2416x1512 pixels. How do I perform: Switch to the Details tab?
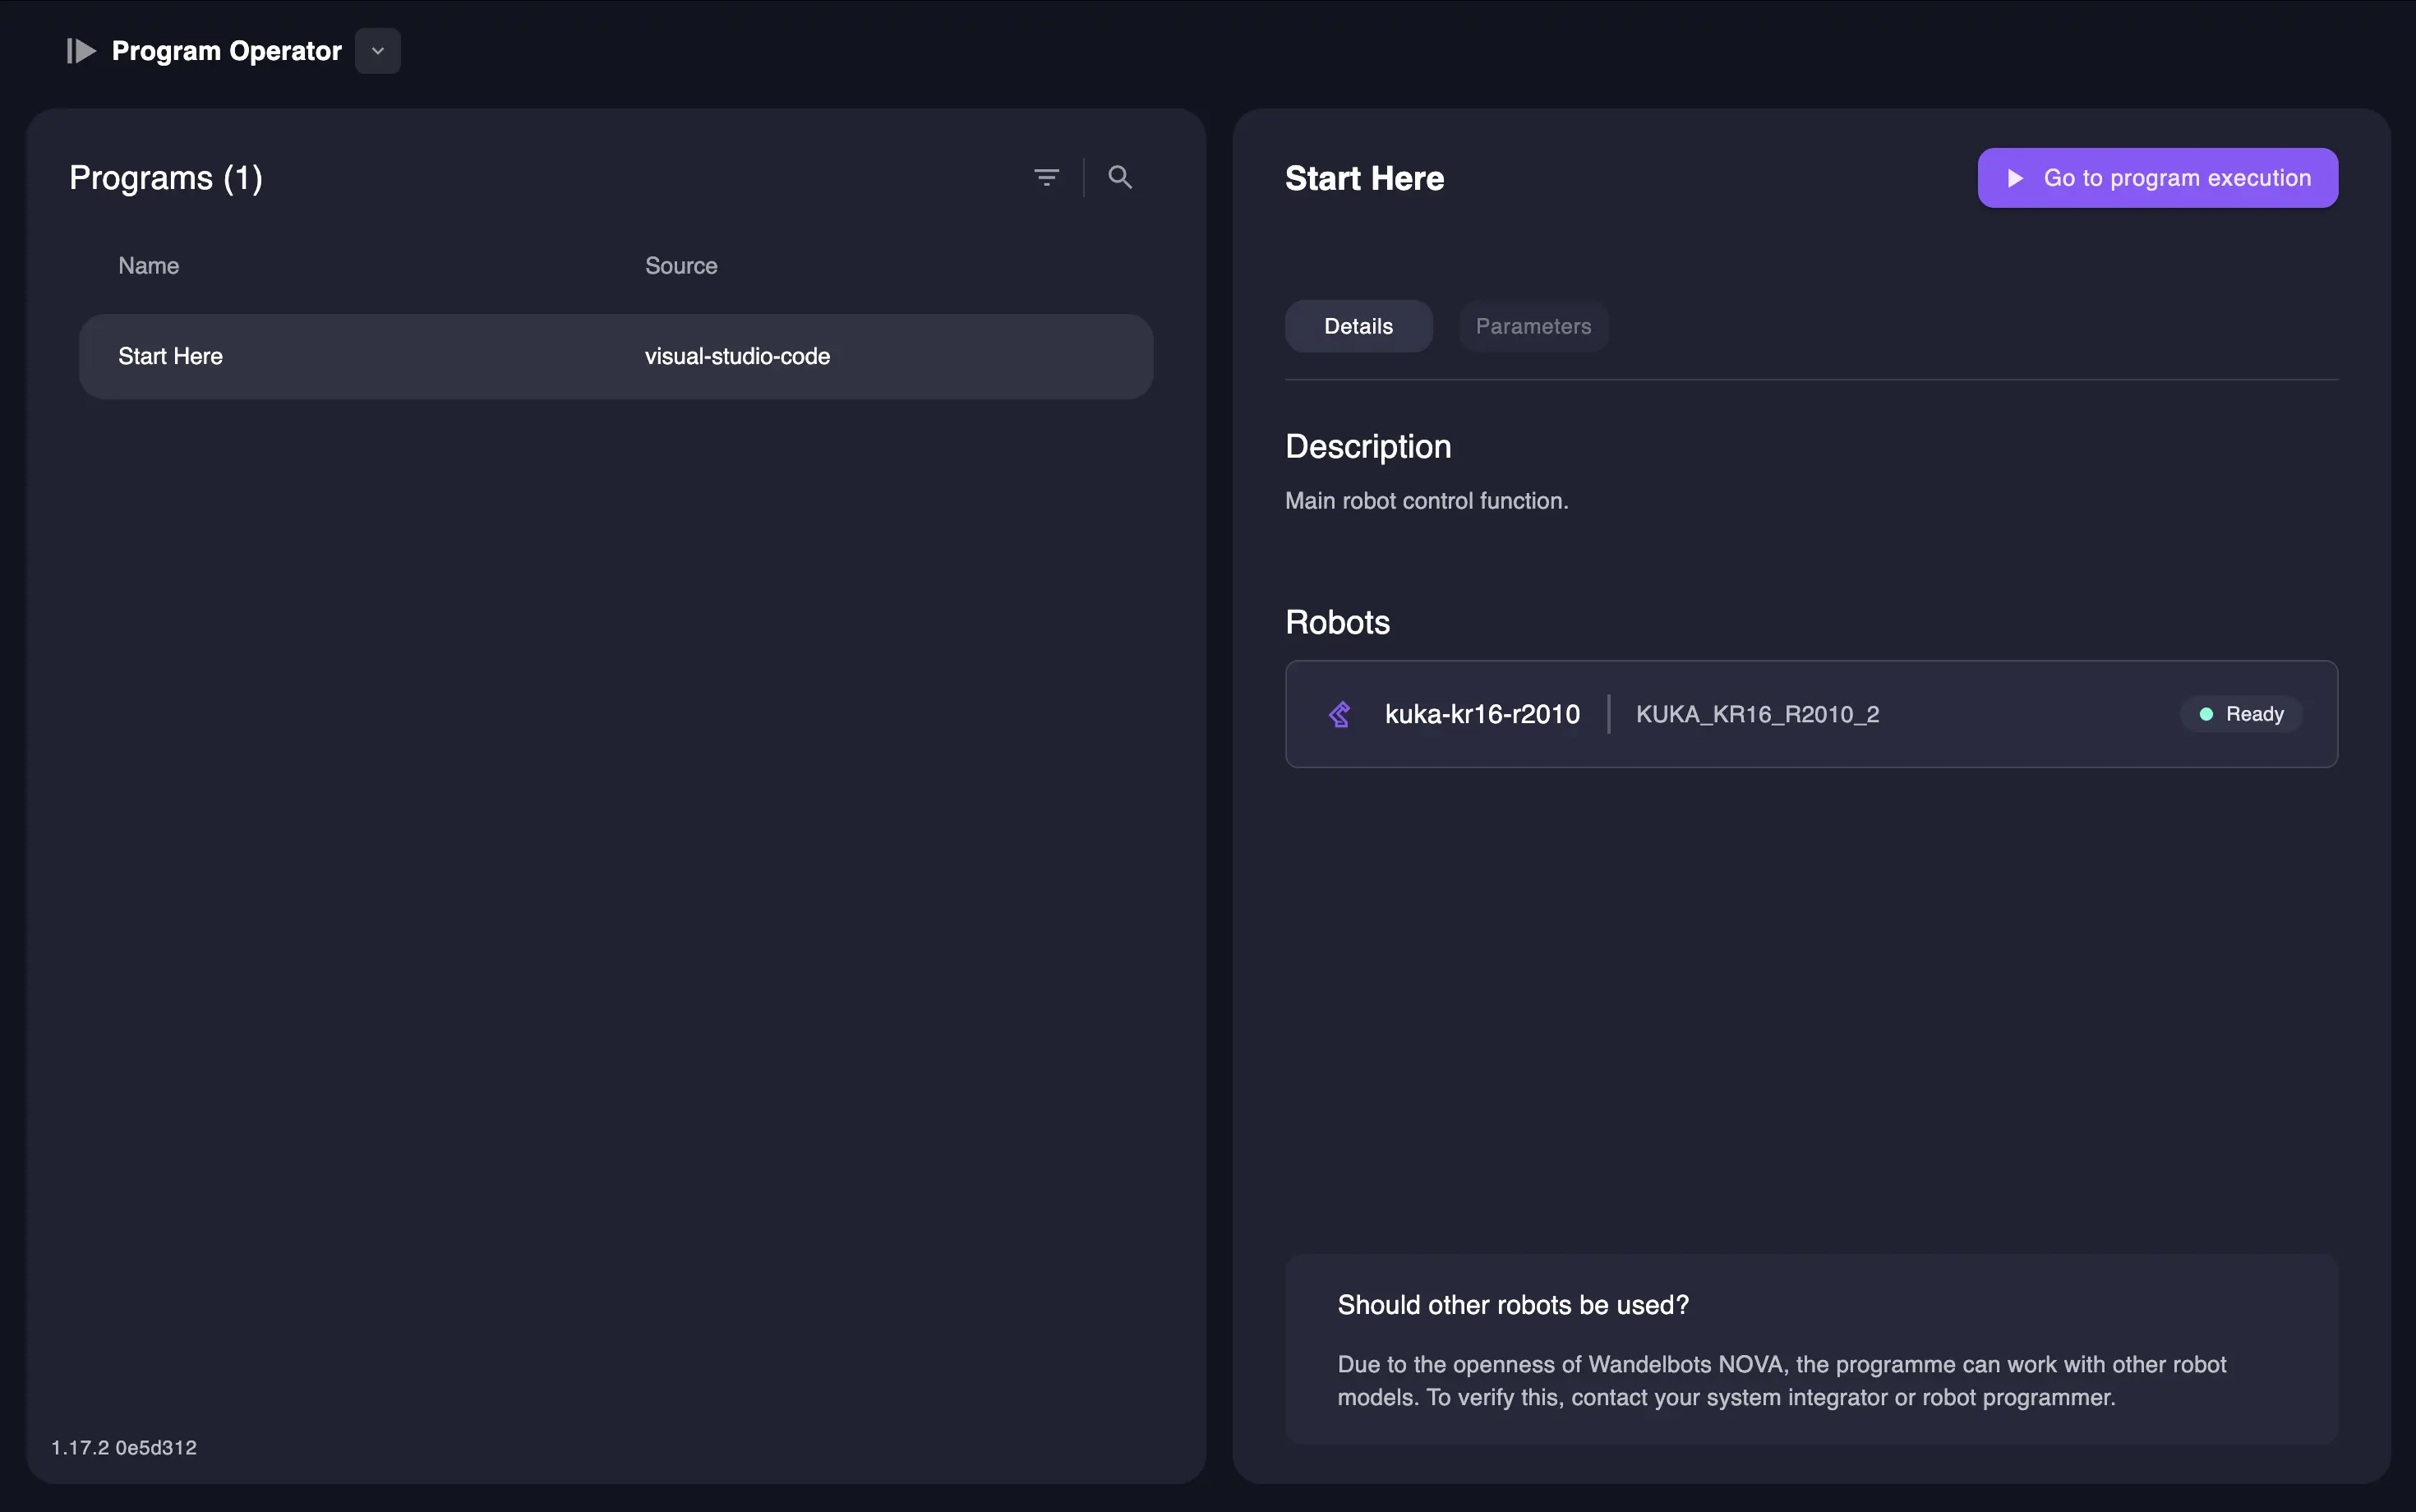point(1357,326)
